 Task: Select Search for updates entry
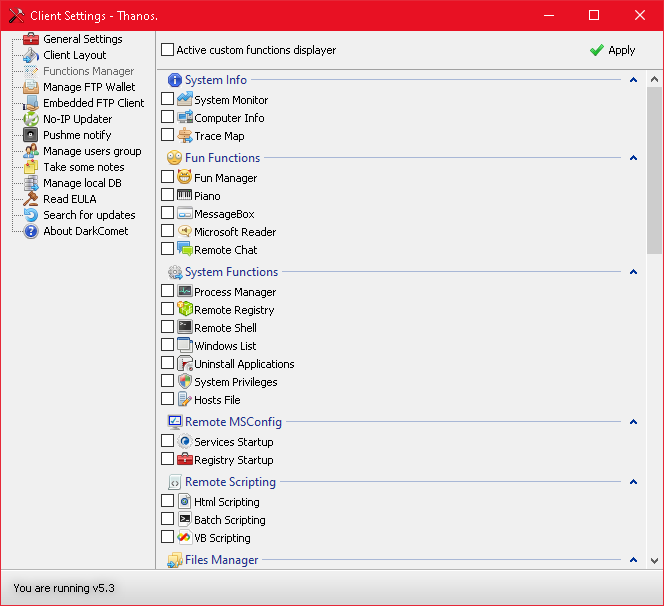89,215
